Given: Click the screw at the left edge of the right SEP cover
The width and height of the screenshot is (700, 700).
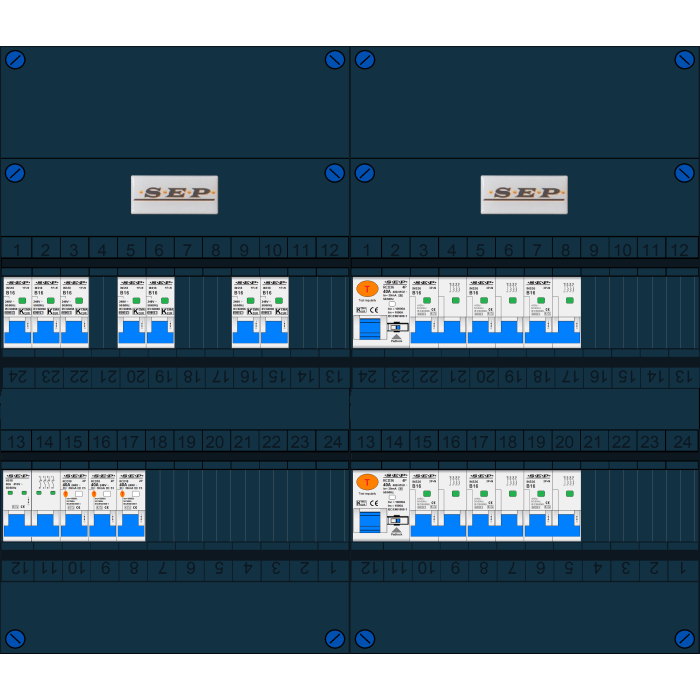Looking at the screenshot, I should tap(365, 173).
